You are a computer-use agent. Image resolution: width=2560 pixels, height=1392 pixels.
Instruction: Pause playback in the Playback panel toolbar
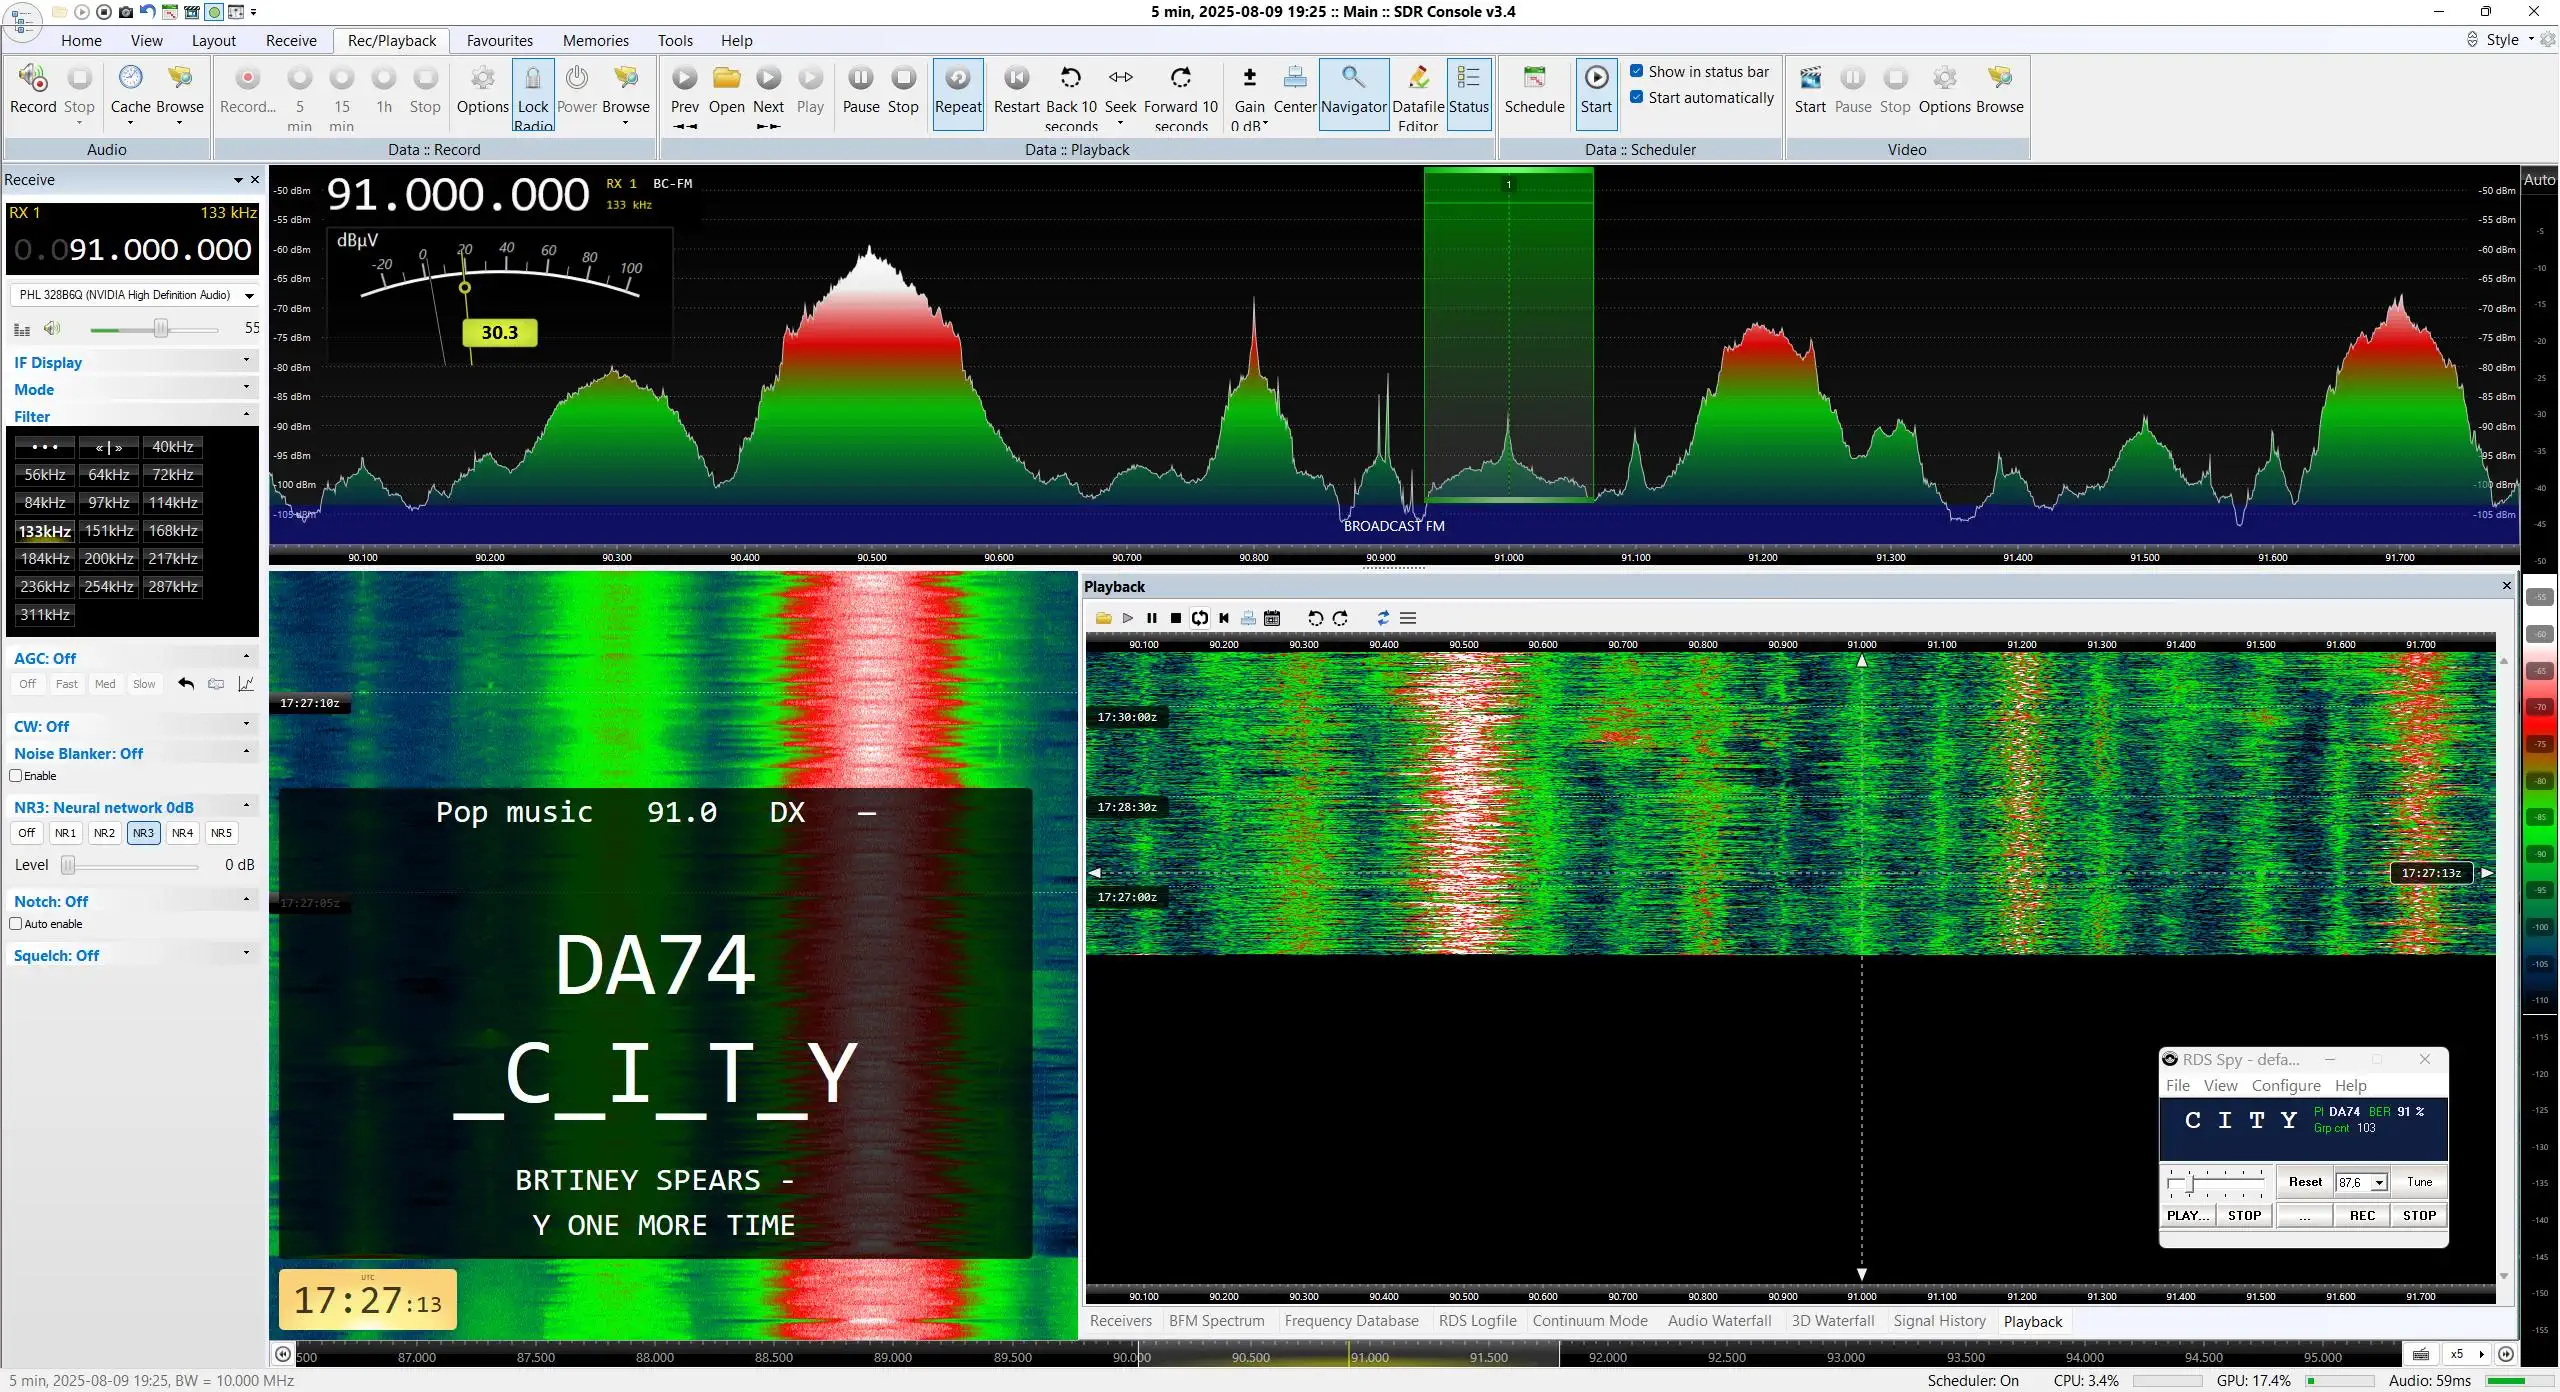[1151, 618]
